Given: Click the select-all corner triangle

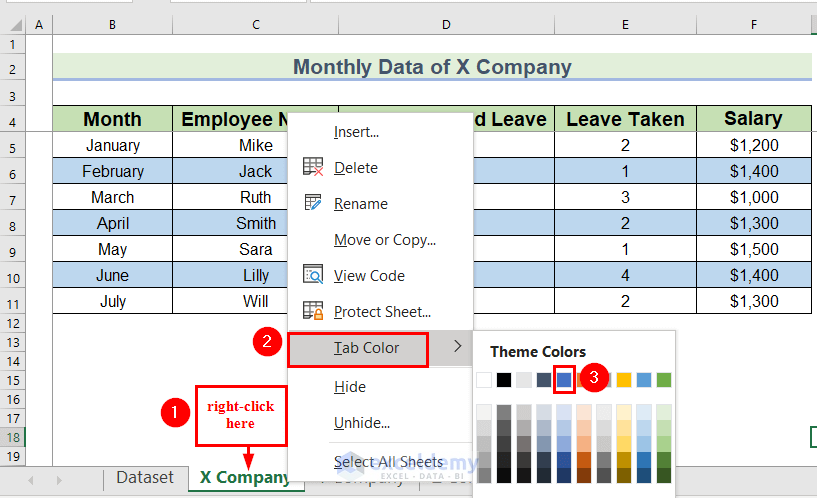Looking at the screenshot, I should point(13,22).
